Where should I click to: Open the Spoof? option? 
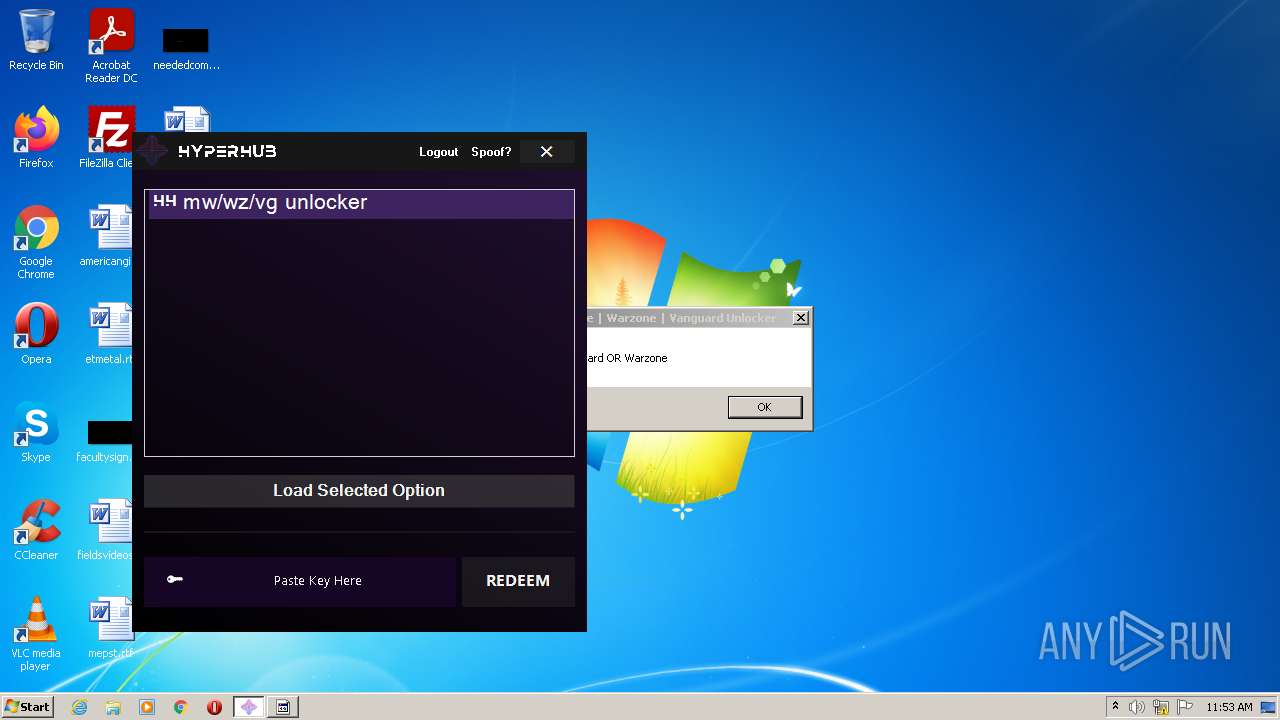[x=491, y=152]
